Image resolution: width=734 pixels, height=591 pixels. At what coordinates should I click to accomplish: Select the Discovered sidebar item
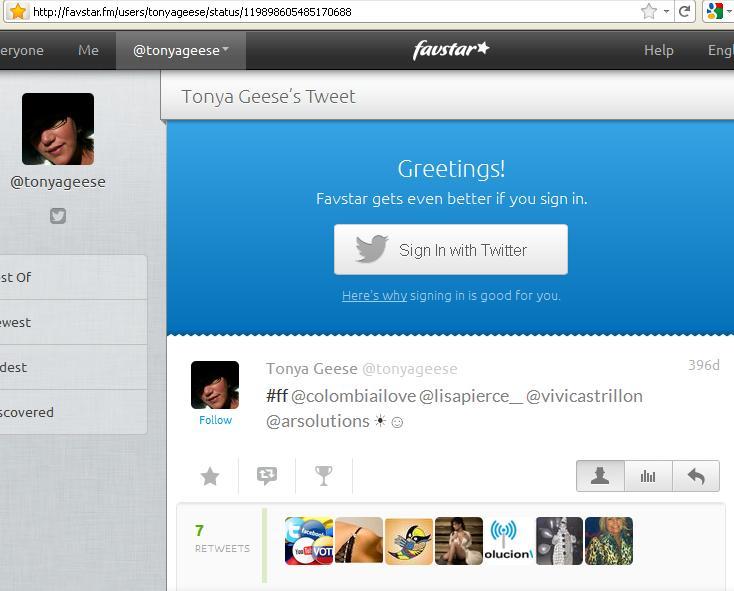click(73, 412)
